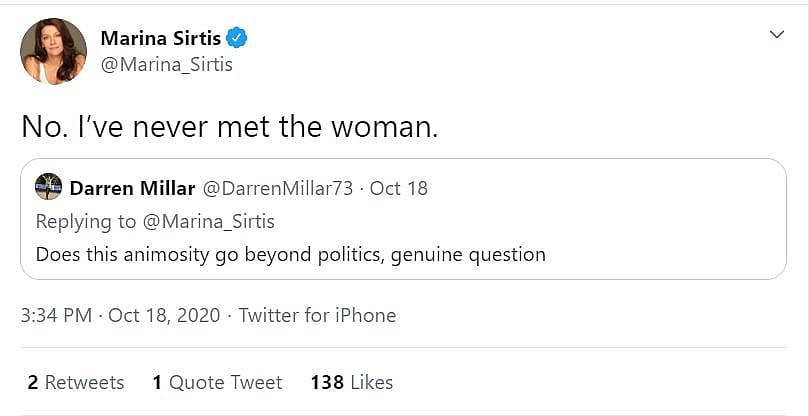Open the Marina Sirtis display name

point(160,39)
